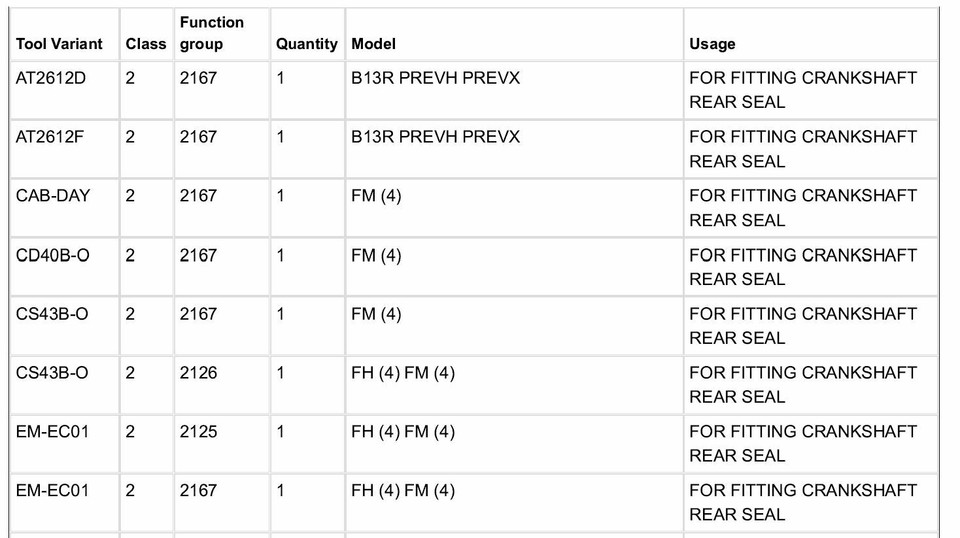Select the usage text in AT2612D row

[802, 90]
